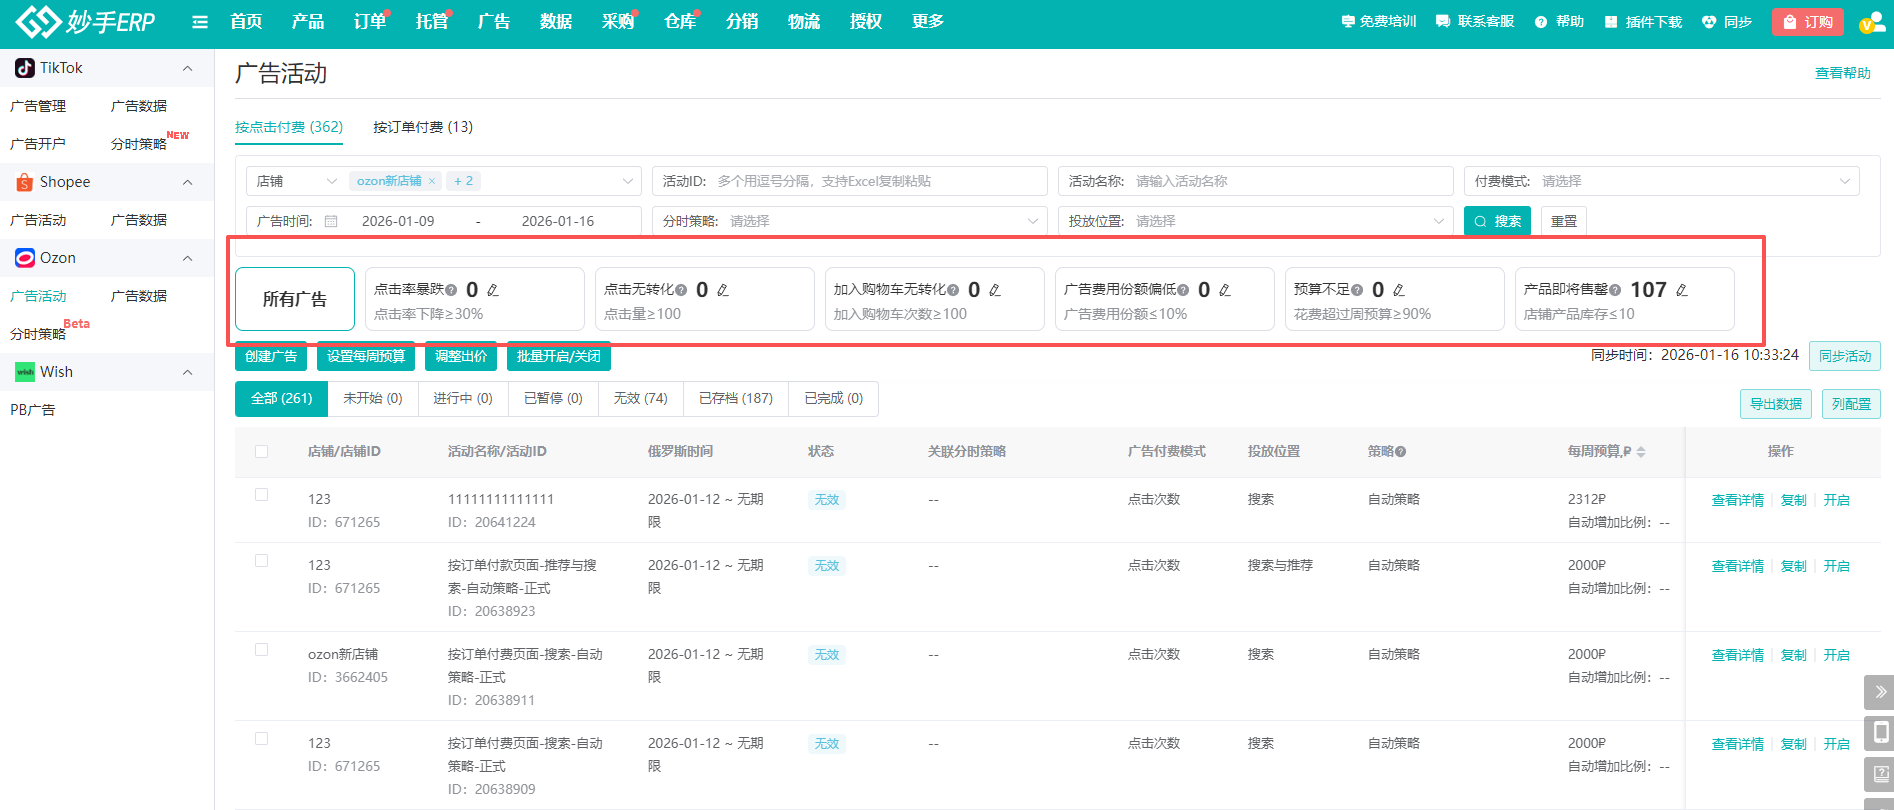Click the 活动名称 input field
1894x810 pixels.
click(1255, 181)
